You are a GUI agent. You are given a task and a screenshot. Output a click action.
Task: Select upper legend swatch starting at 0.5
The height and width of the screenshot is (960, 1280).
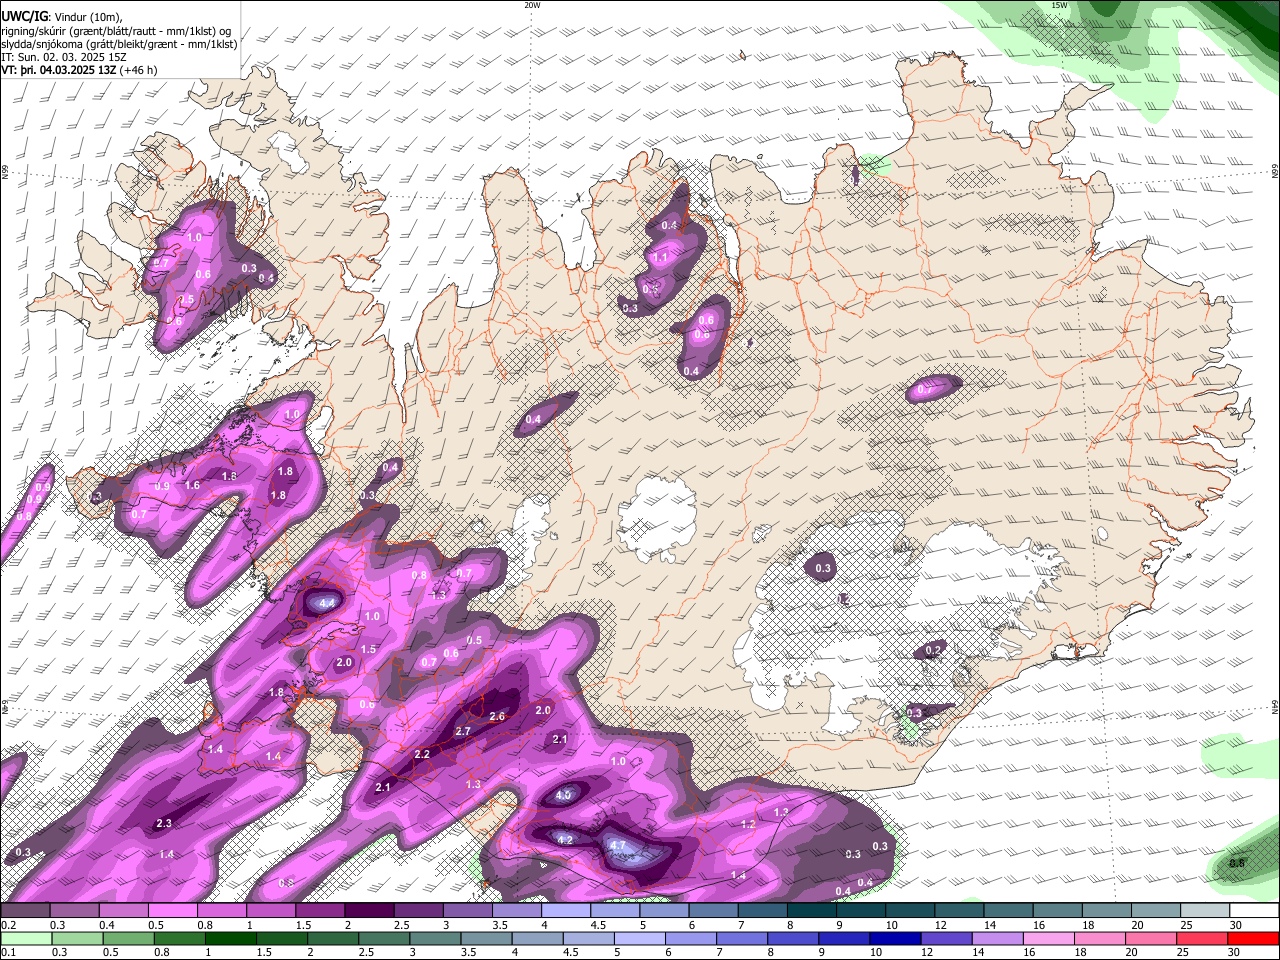[173, 911]
